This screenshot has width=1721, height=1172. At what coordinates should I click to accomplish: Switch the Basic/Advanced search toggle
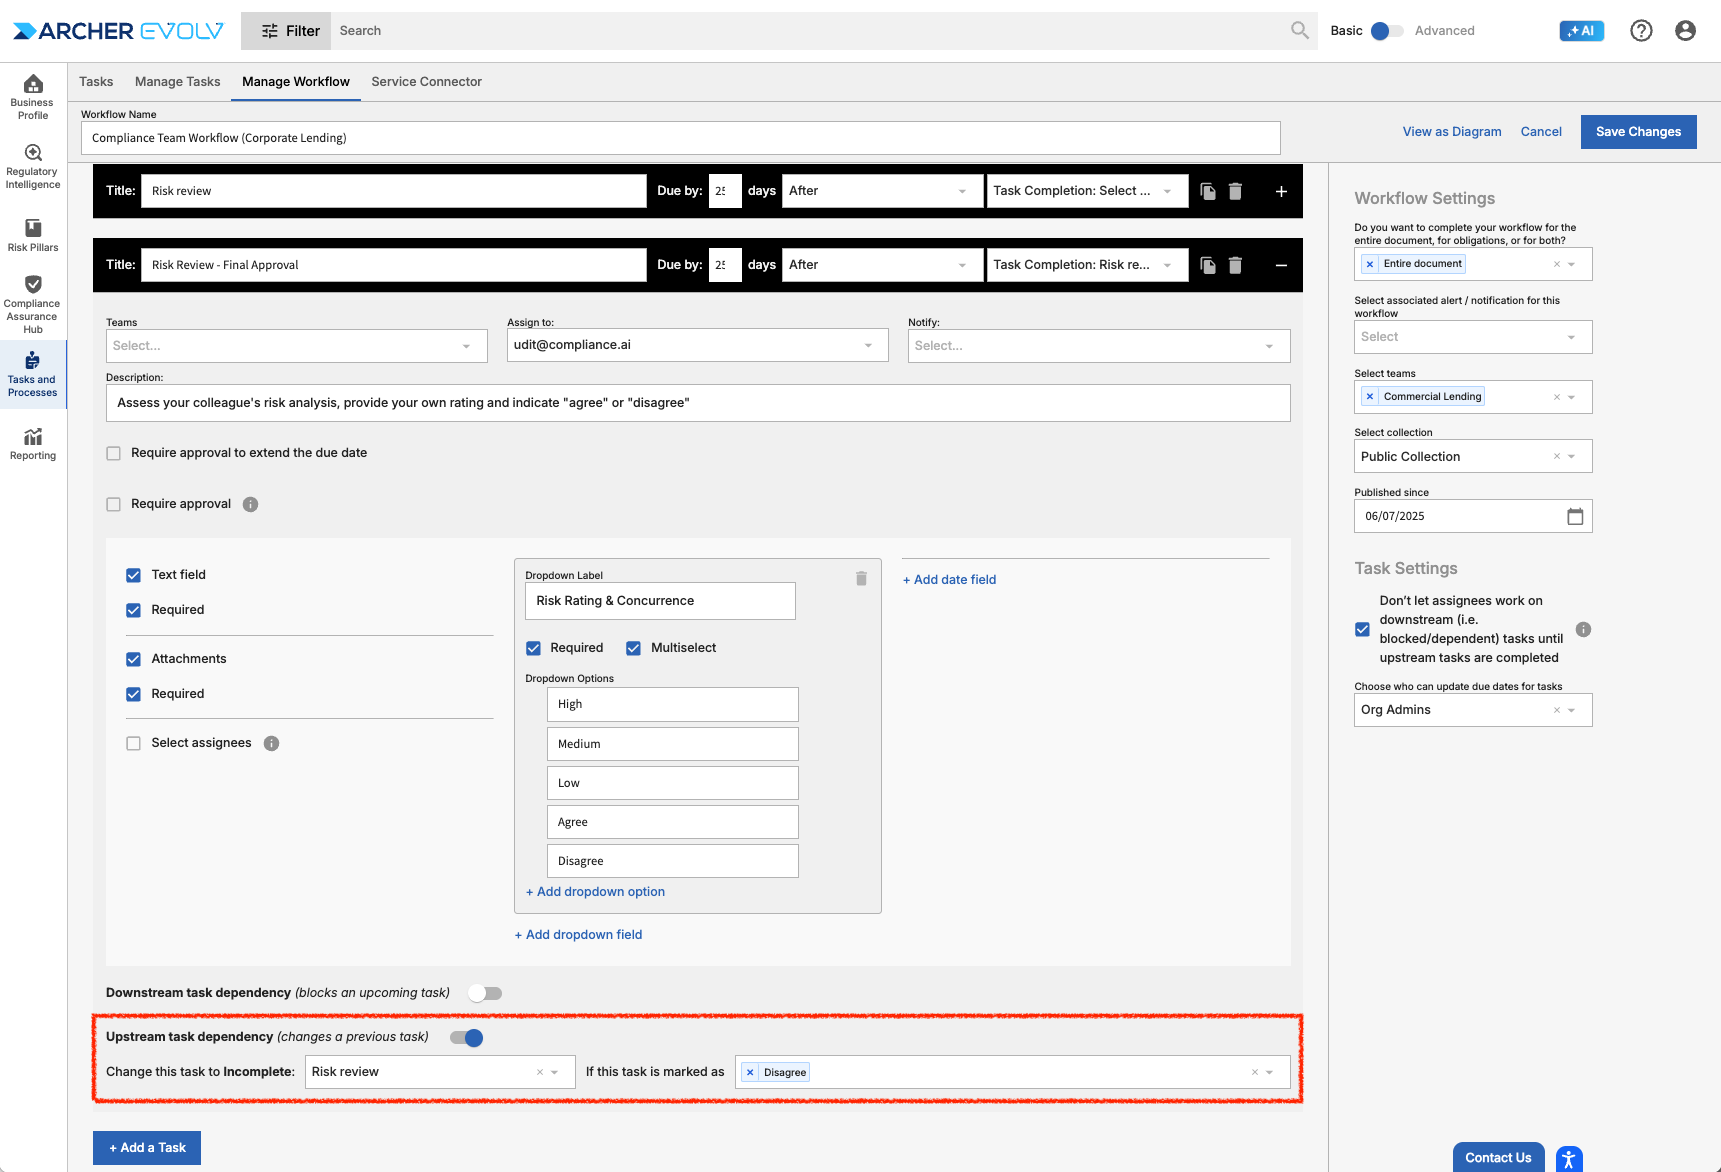pos(1385,31)
